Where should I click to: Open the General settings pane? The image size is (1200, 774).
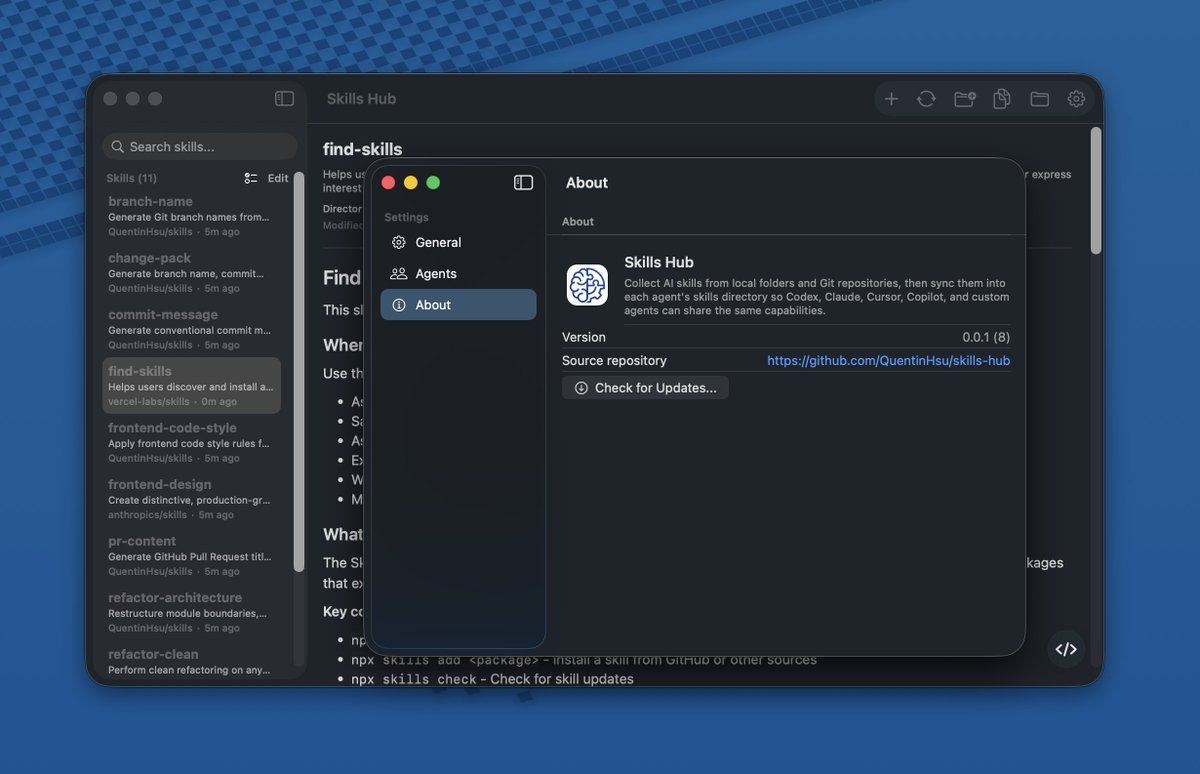pos(458,242)
